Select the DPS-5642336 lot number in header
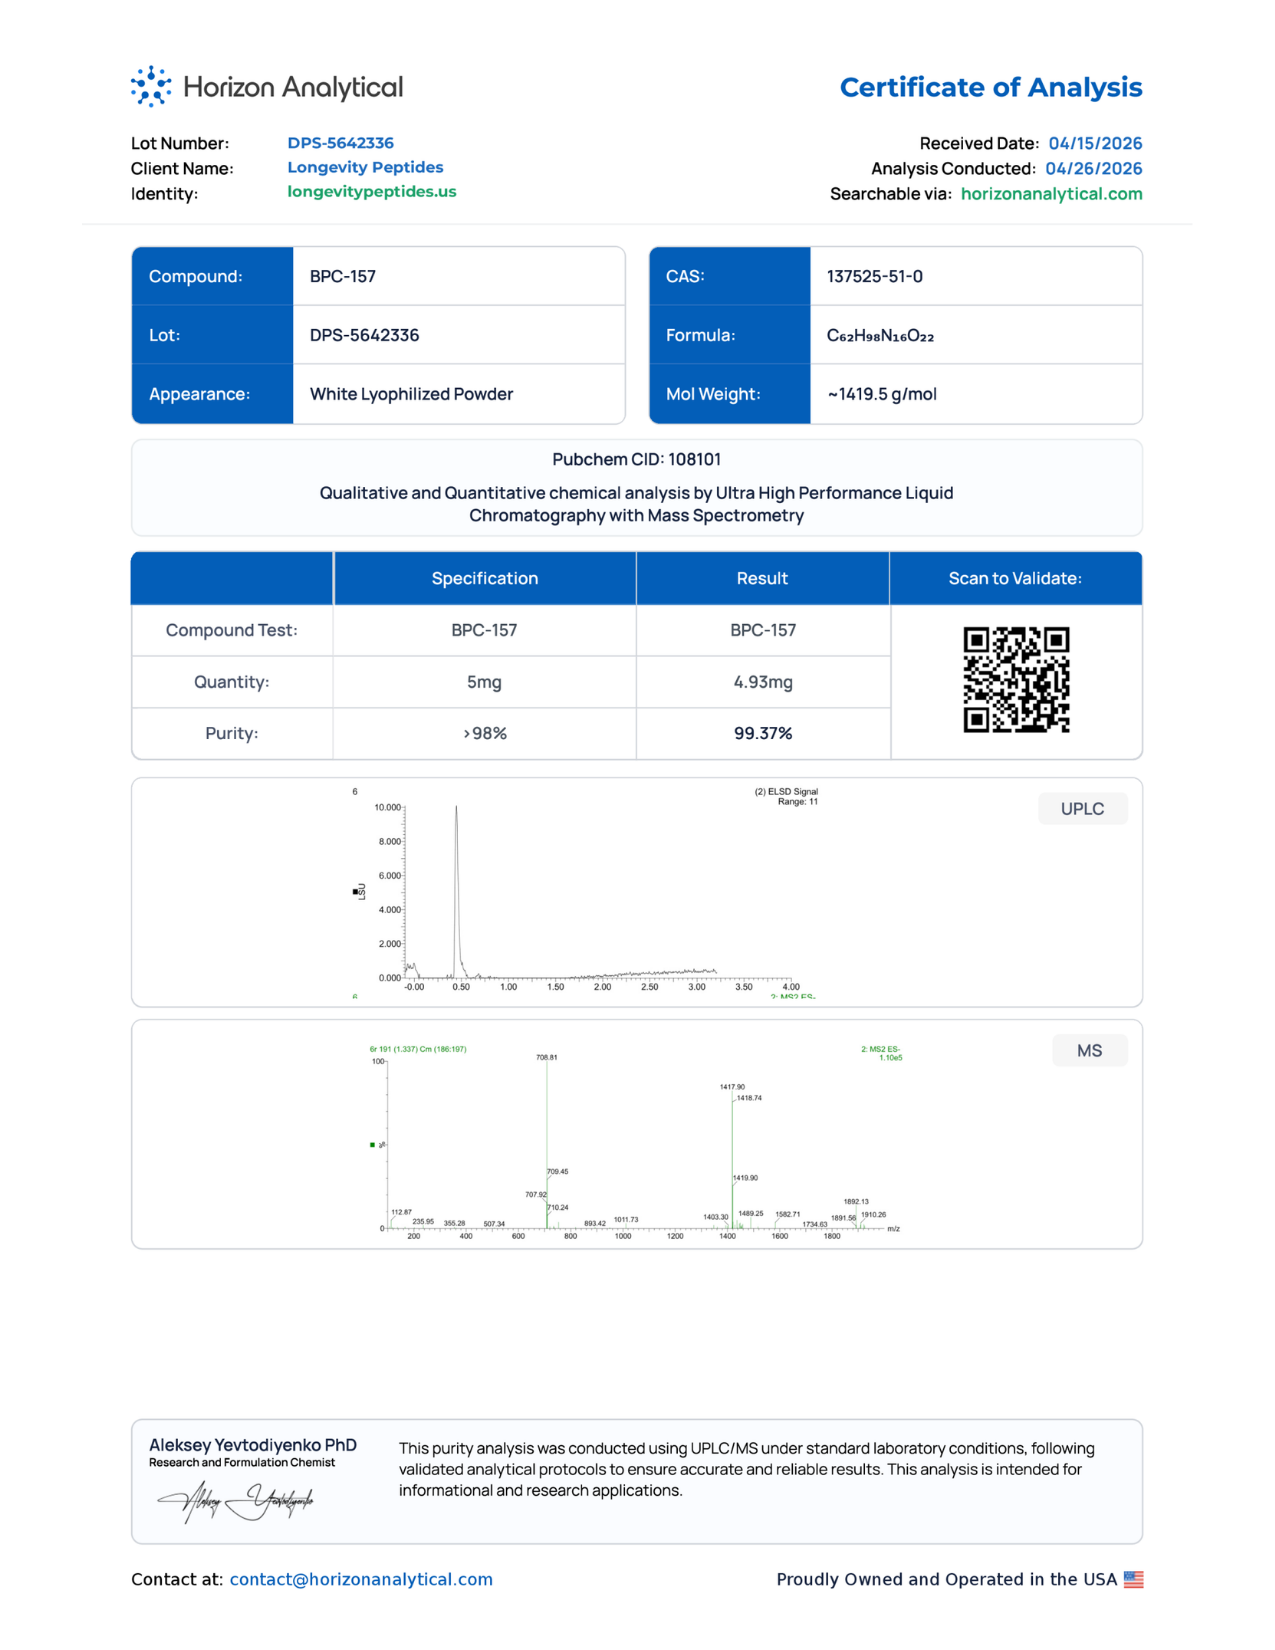Viewport: 1275px width, 1650px height. [341, 143]
